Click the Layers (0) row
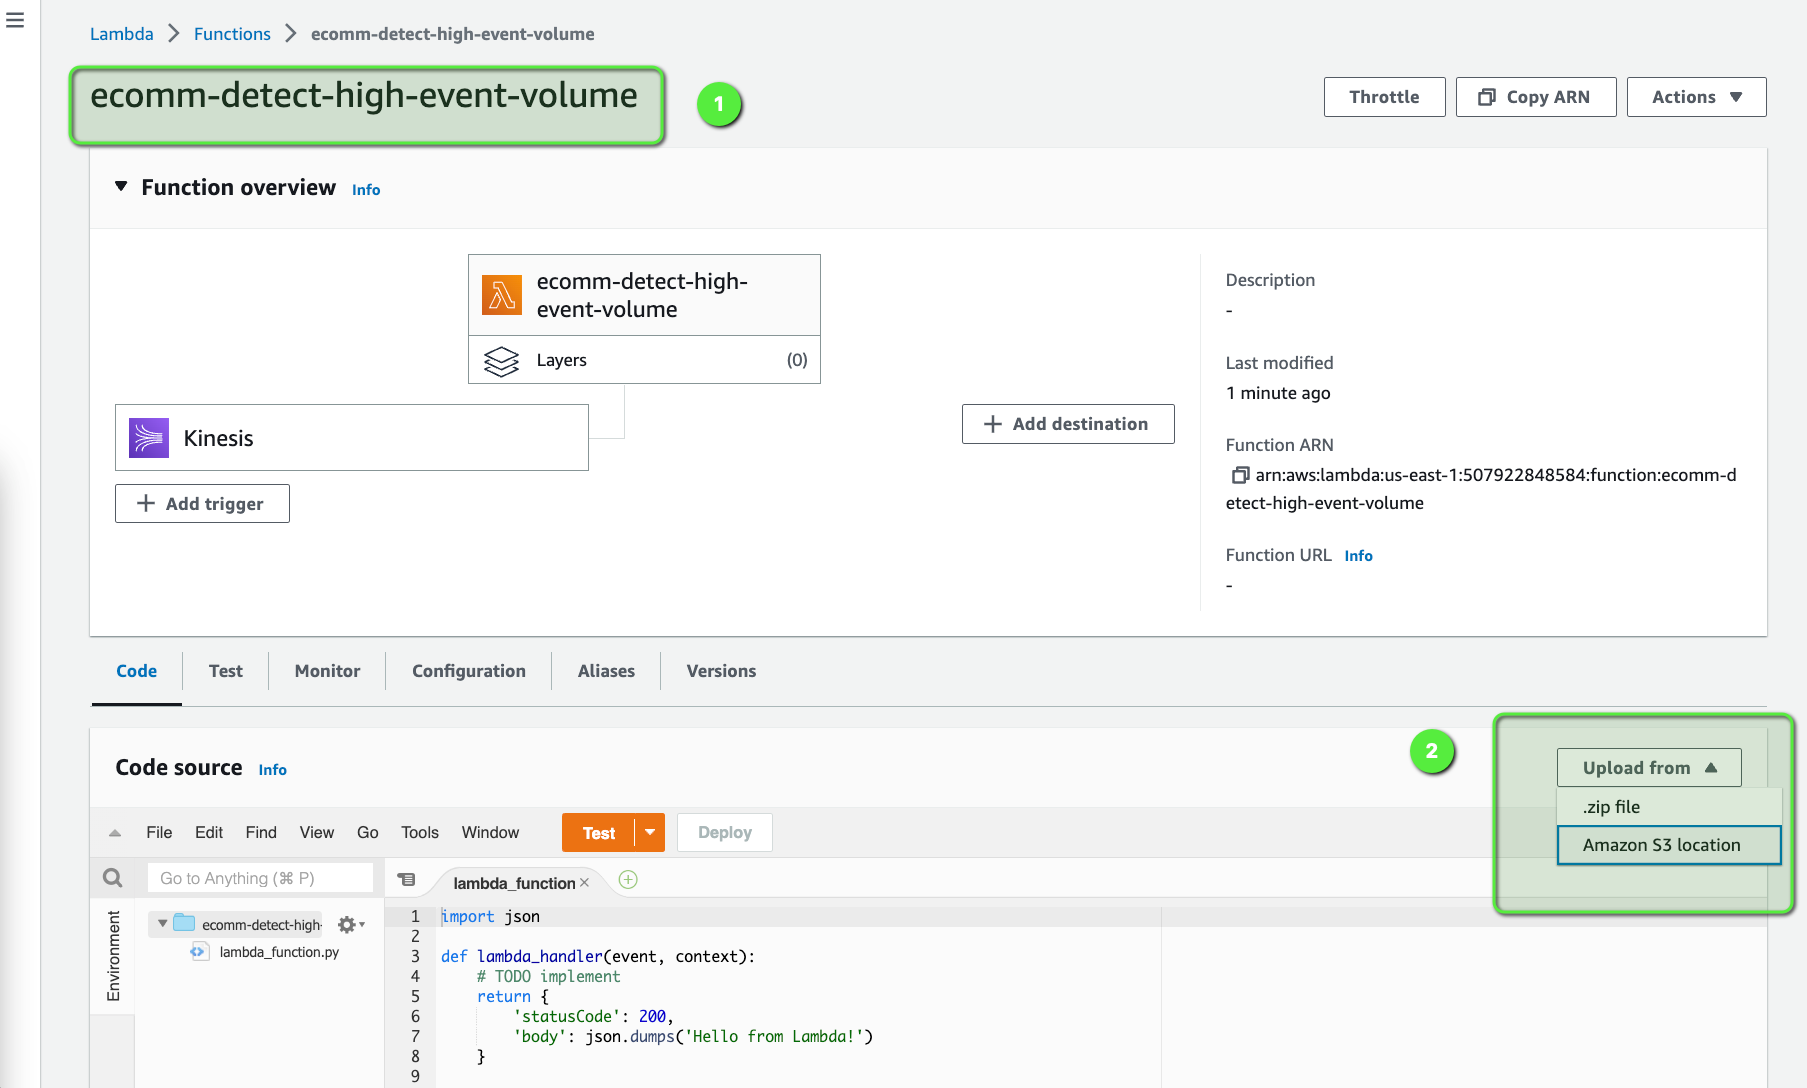 pos(644,360)
